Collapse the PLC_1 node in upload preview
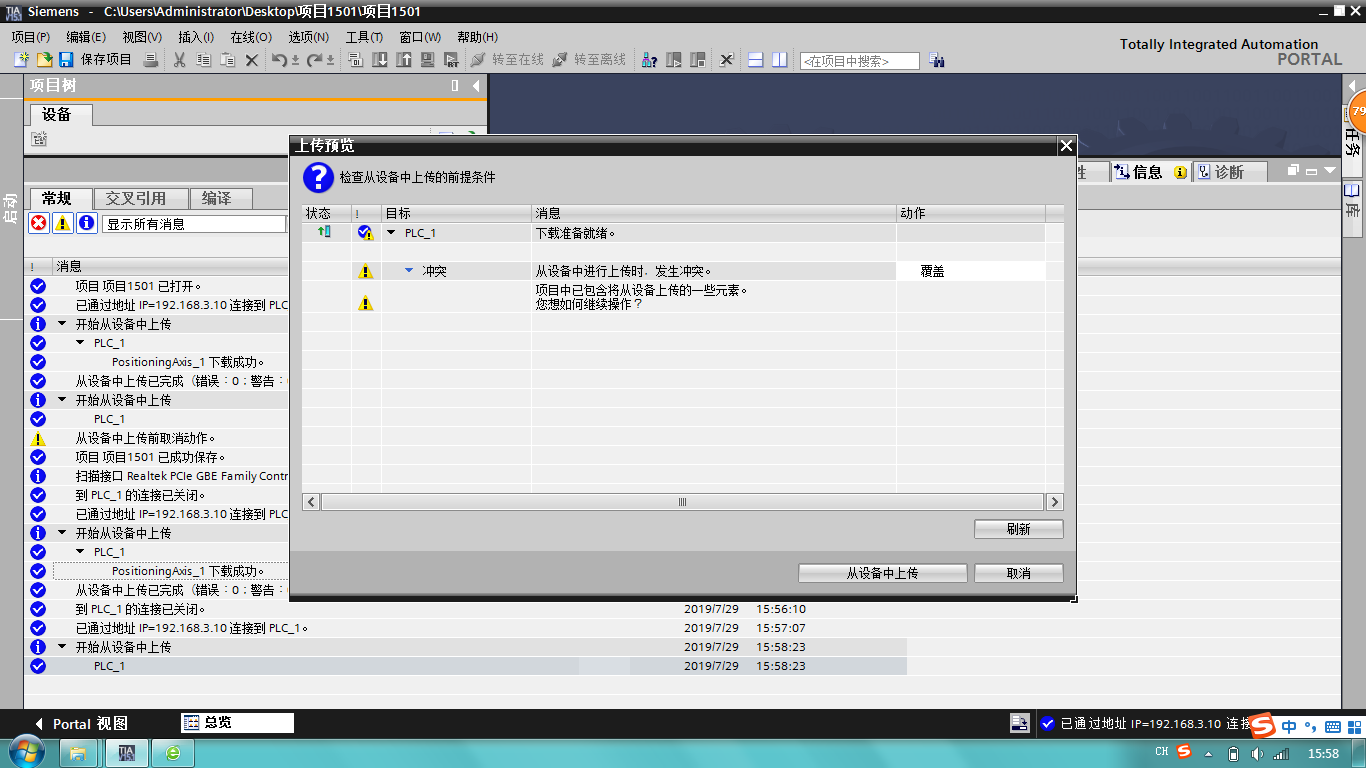This screenshot has width=1366, height=768. click(x=392, y=233)
